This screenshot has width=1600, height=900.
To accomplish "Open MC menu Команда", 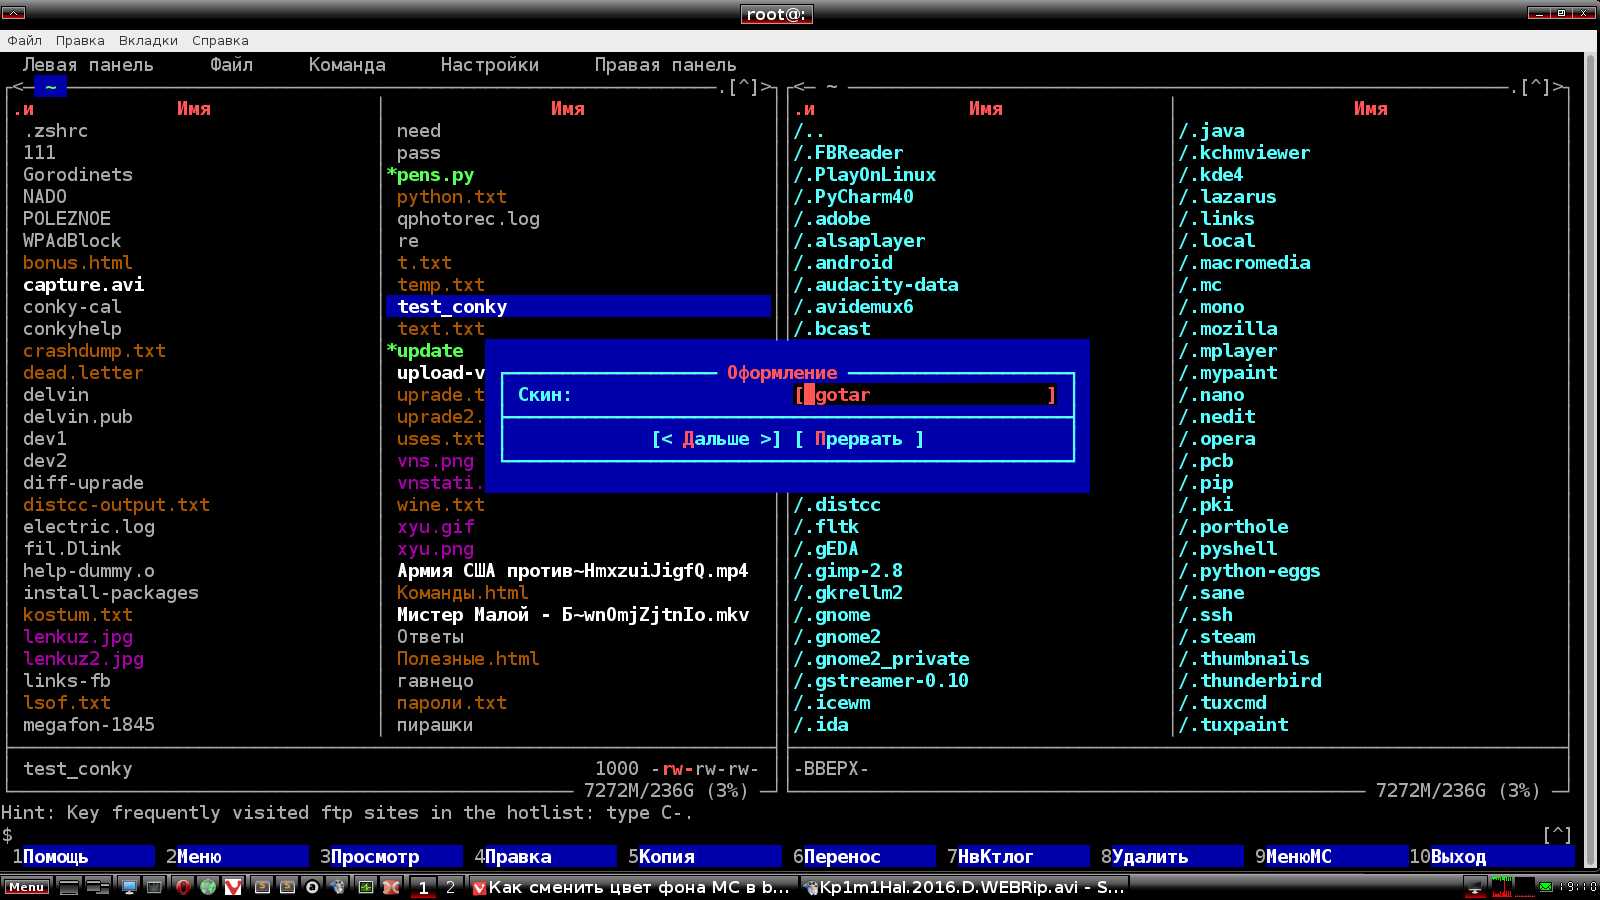I will tap(347, 65).
